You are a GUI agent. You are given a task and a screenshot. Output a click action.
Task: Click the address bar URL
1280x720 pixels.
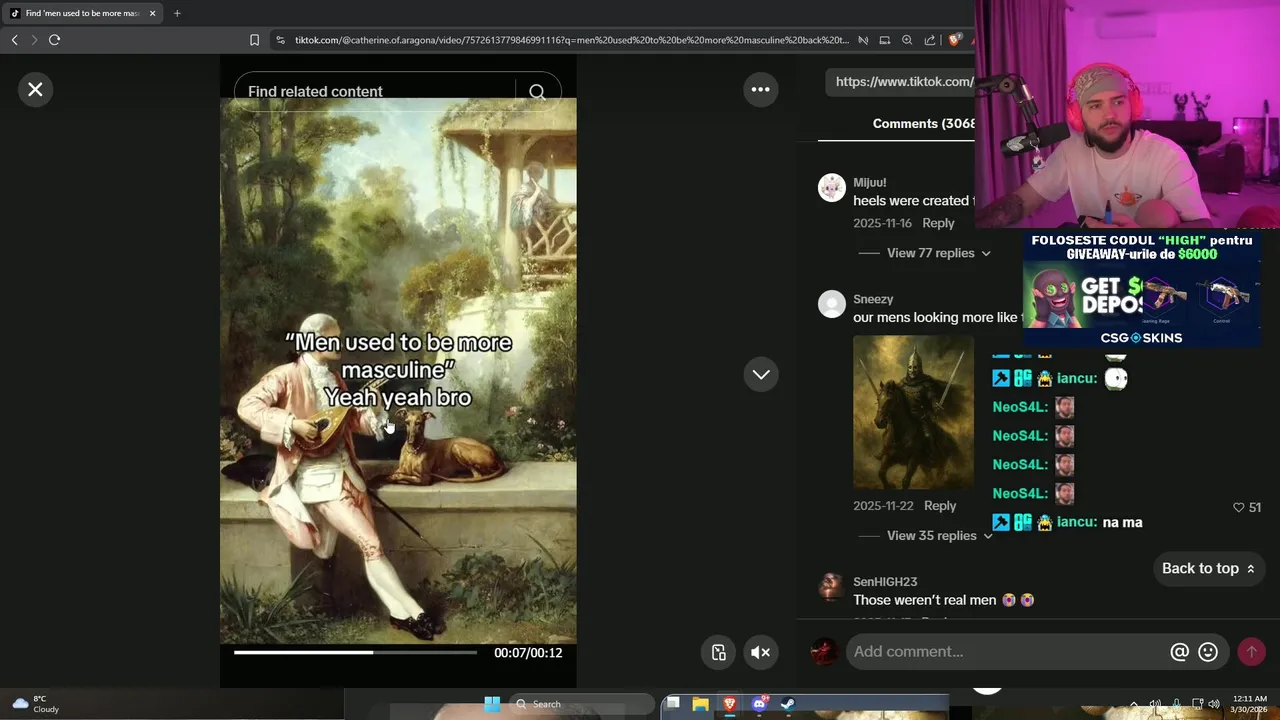(x=571, y=40)
